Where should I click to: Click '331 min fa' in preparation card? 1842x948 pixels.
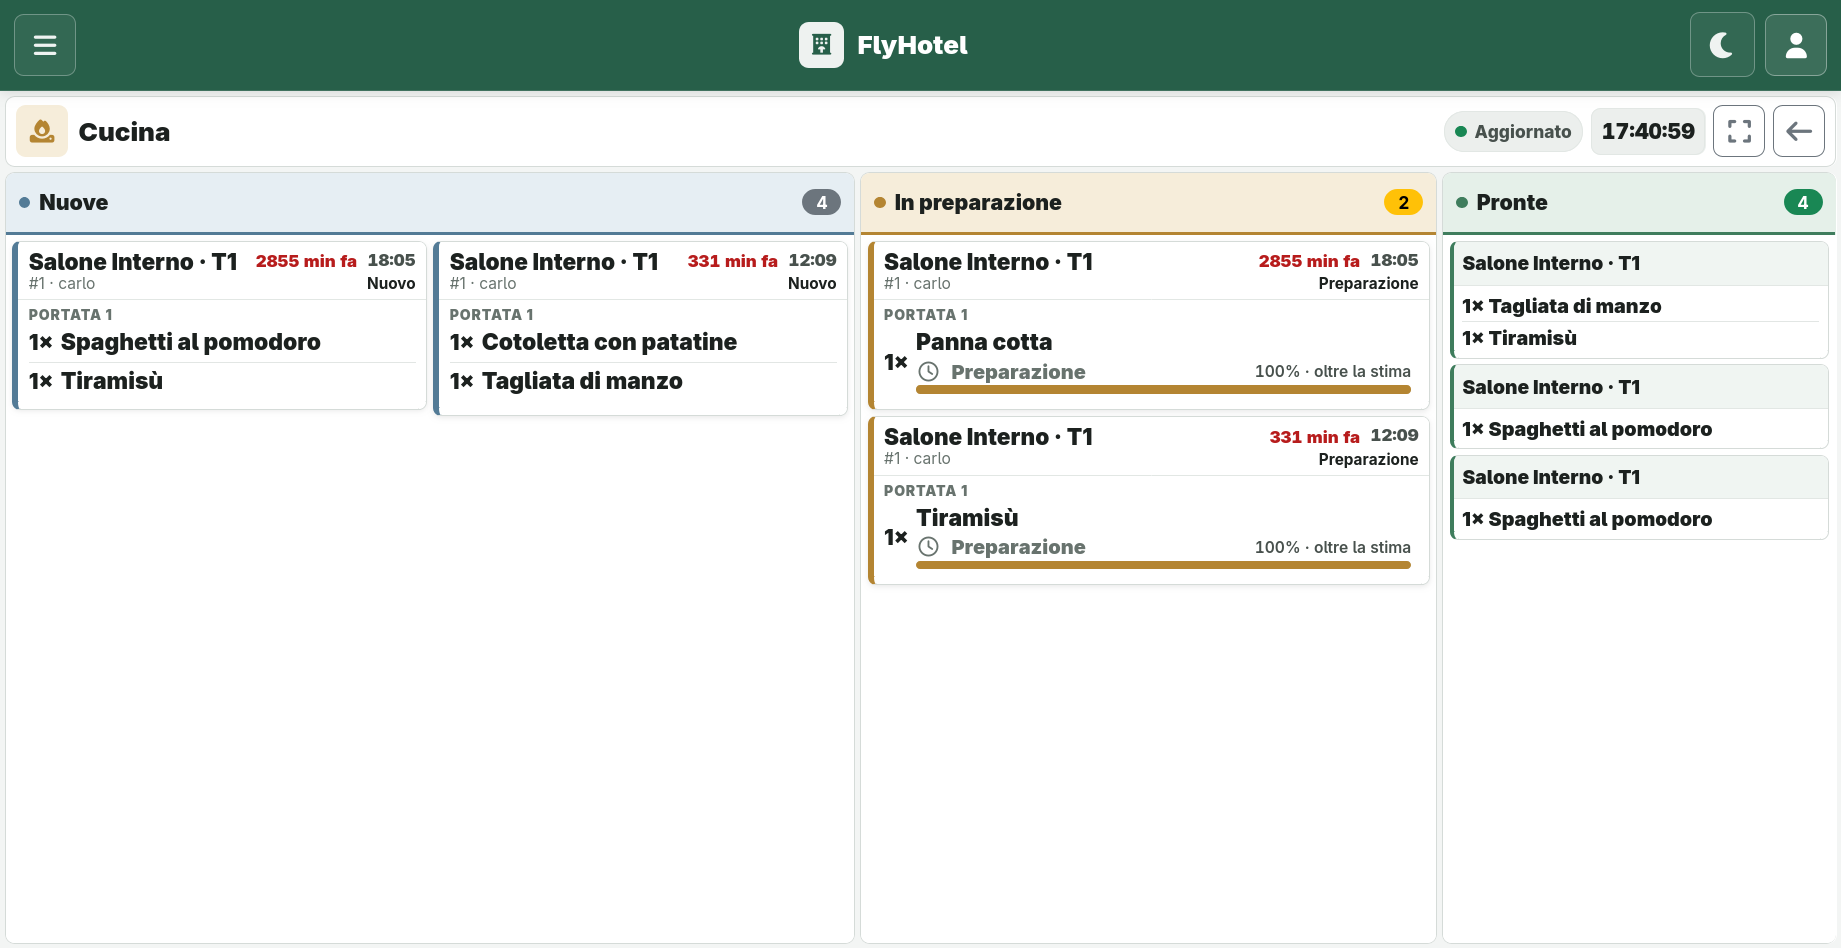pyautogui.click(x=1314, y=437)
